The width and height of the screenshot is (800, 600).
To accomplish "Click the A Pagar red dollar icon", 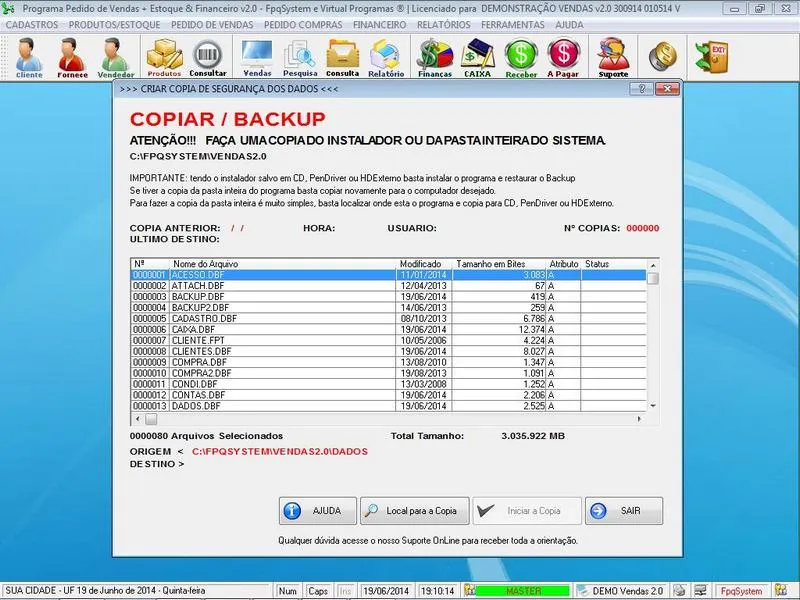I will point(564,57).
